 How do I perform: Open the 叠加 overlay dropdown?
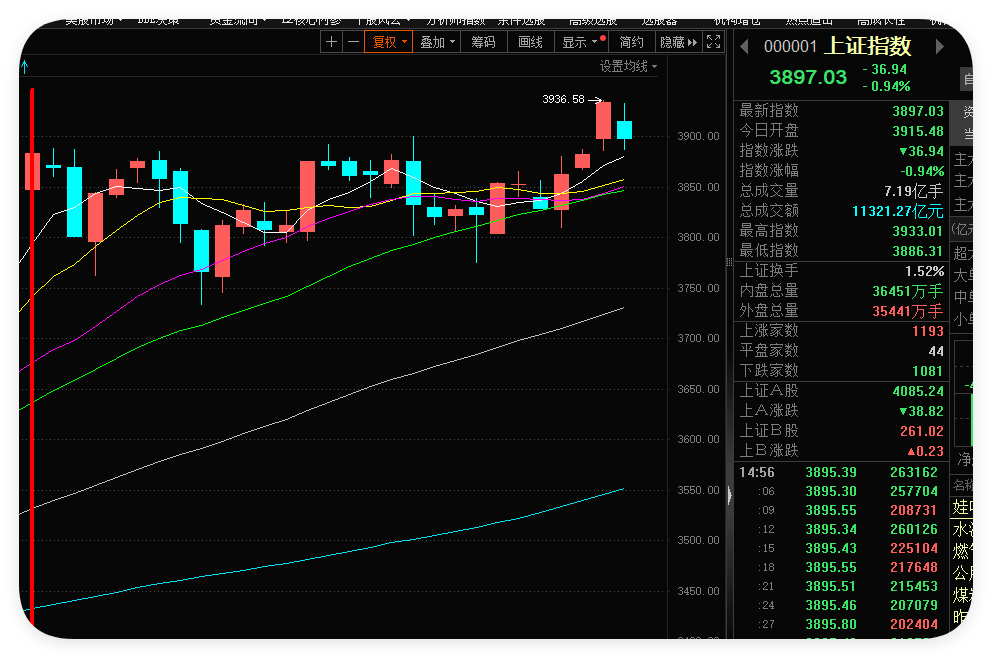tap(437, 42)
